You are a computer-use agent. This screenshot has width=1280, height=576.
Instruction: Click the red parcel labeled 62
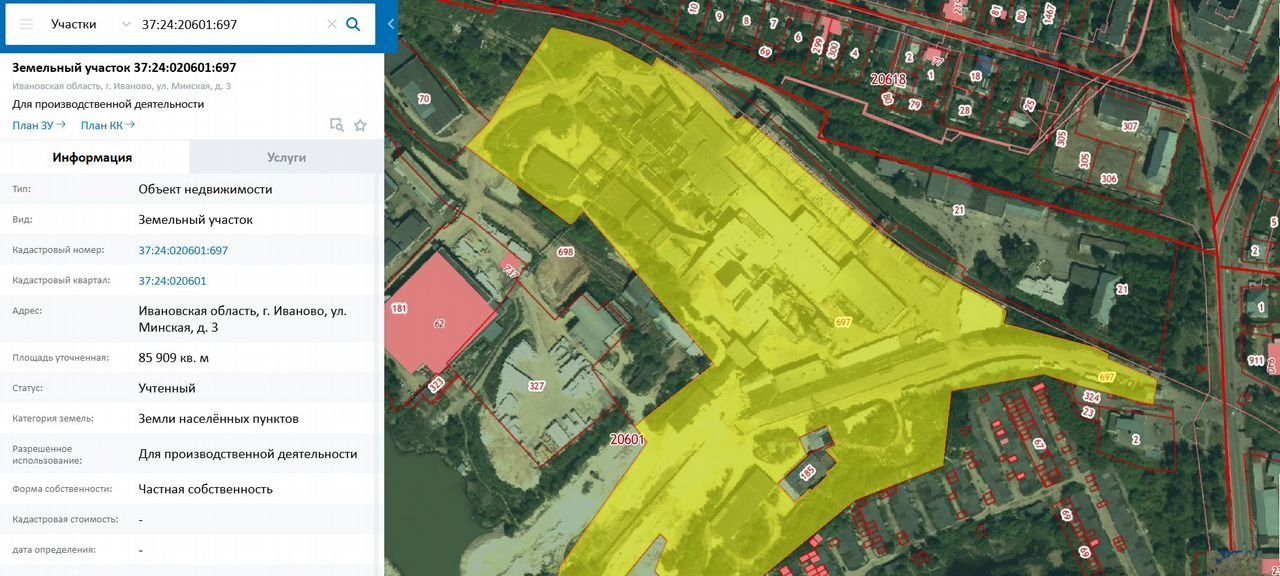point(438,323)
